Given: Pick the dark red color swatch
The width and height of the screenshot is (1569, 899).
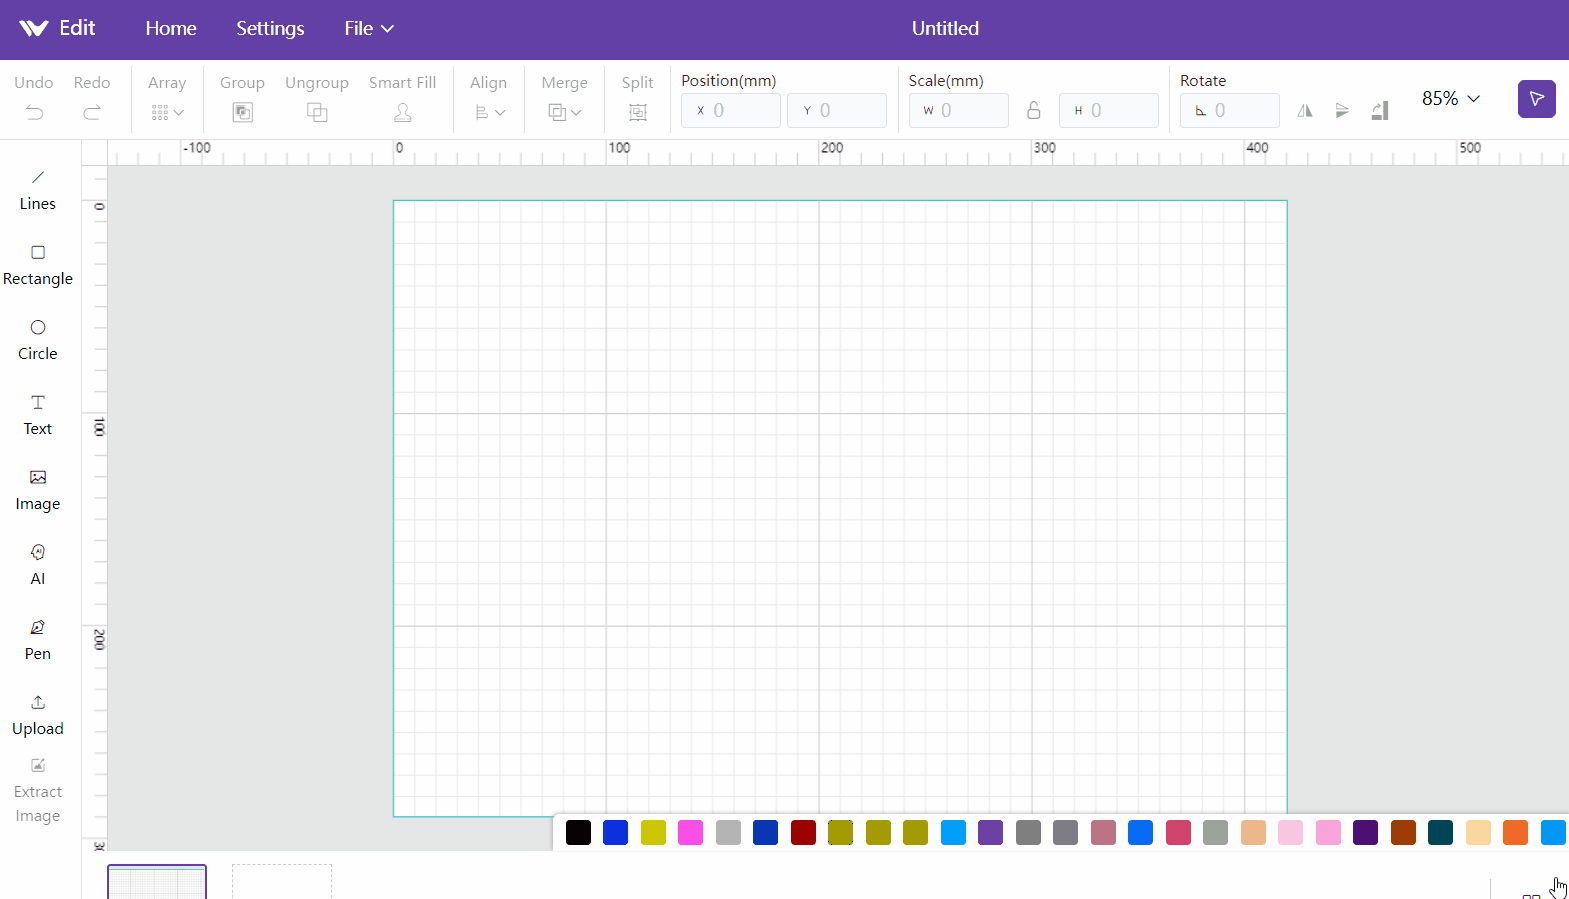Looking at the screenshot, I should [803, 832].
